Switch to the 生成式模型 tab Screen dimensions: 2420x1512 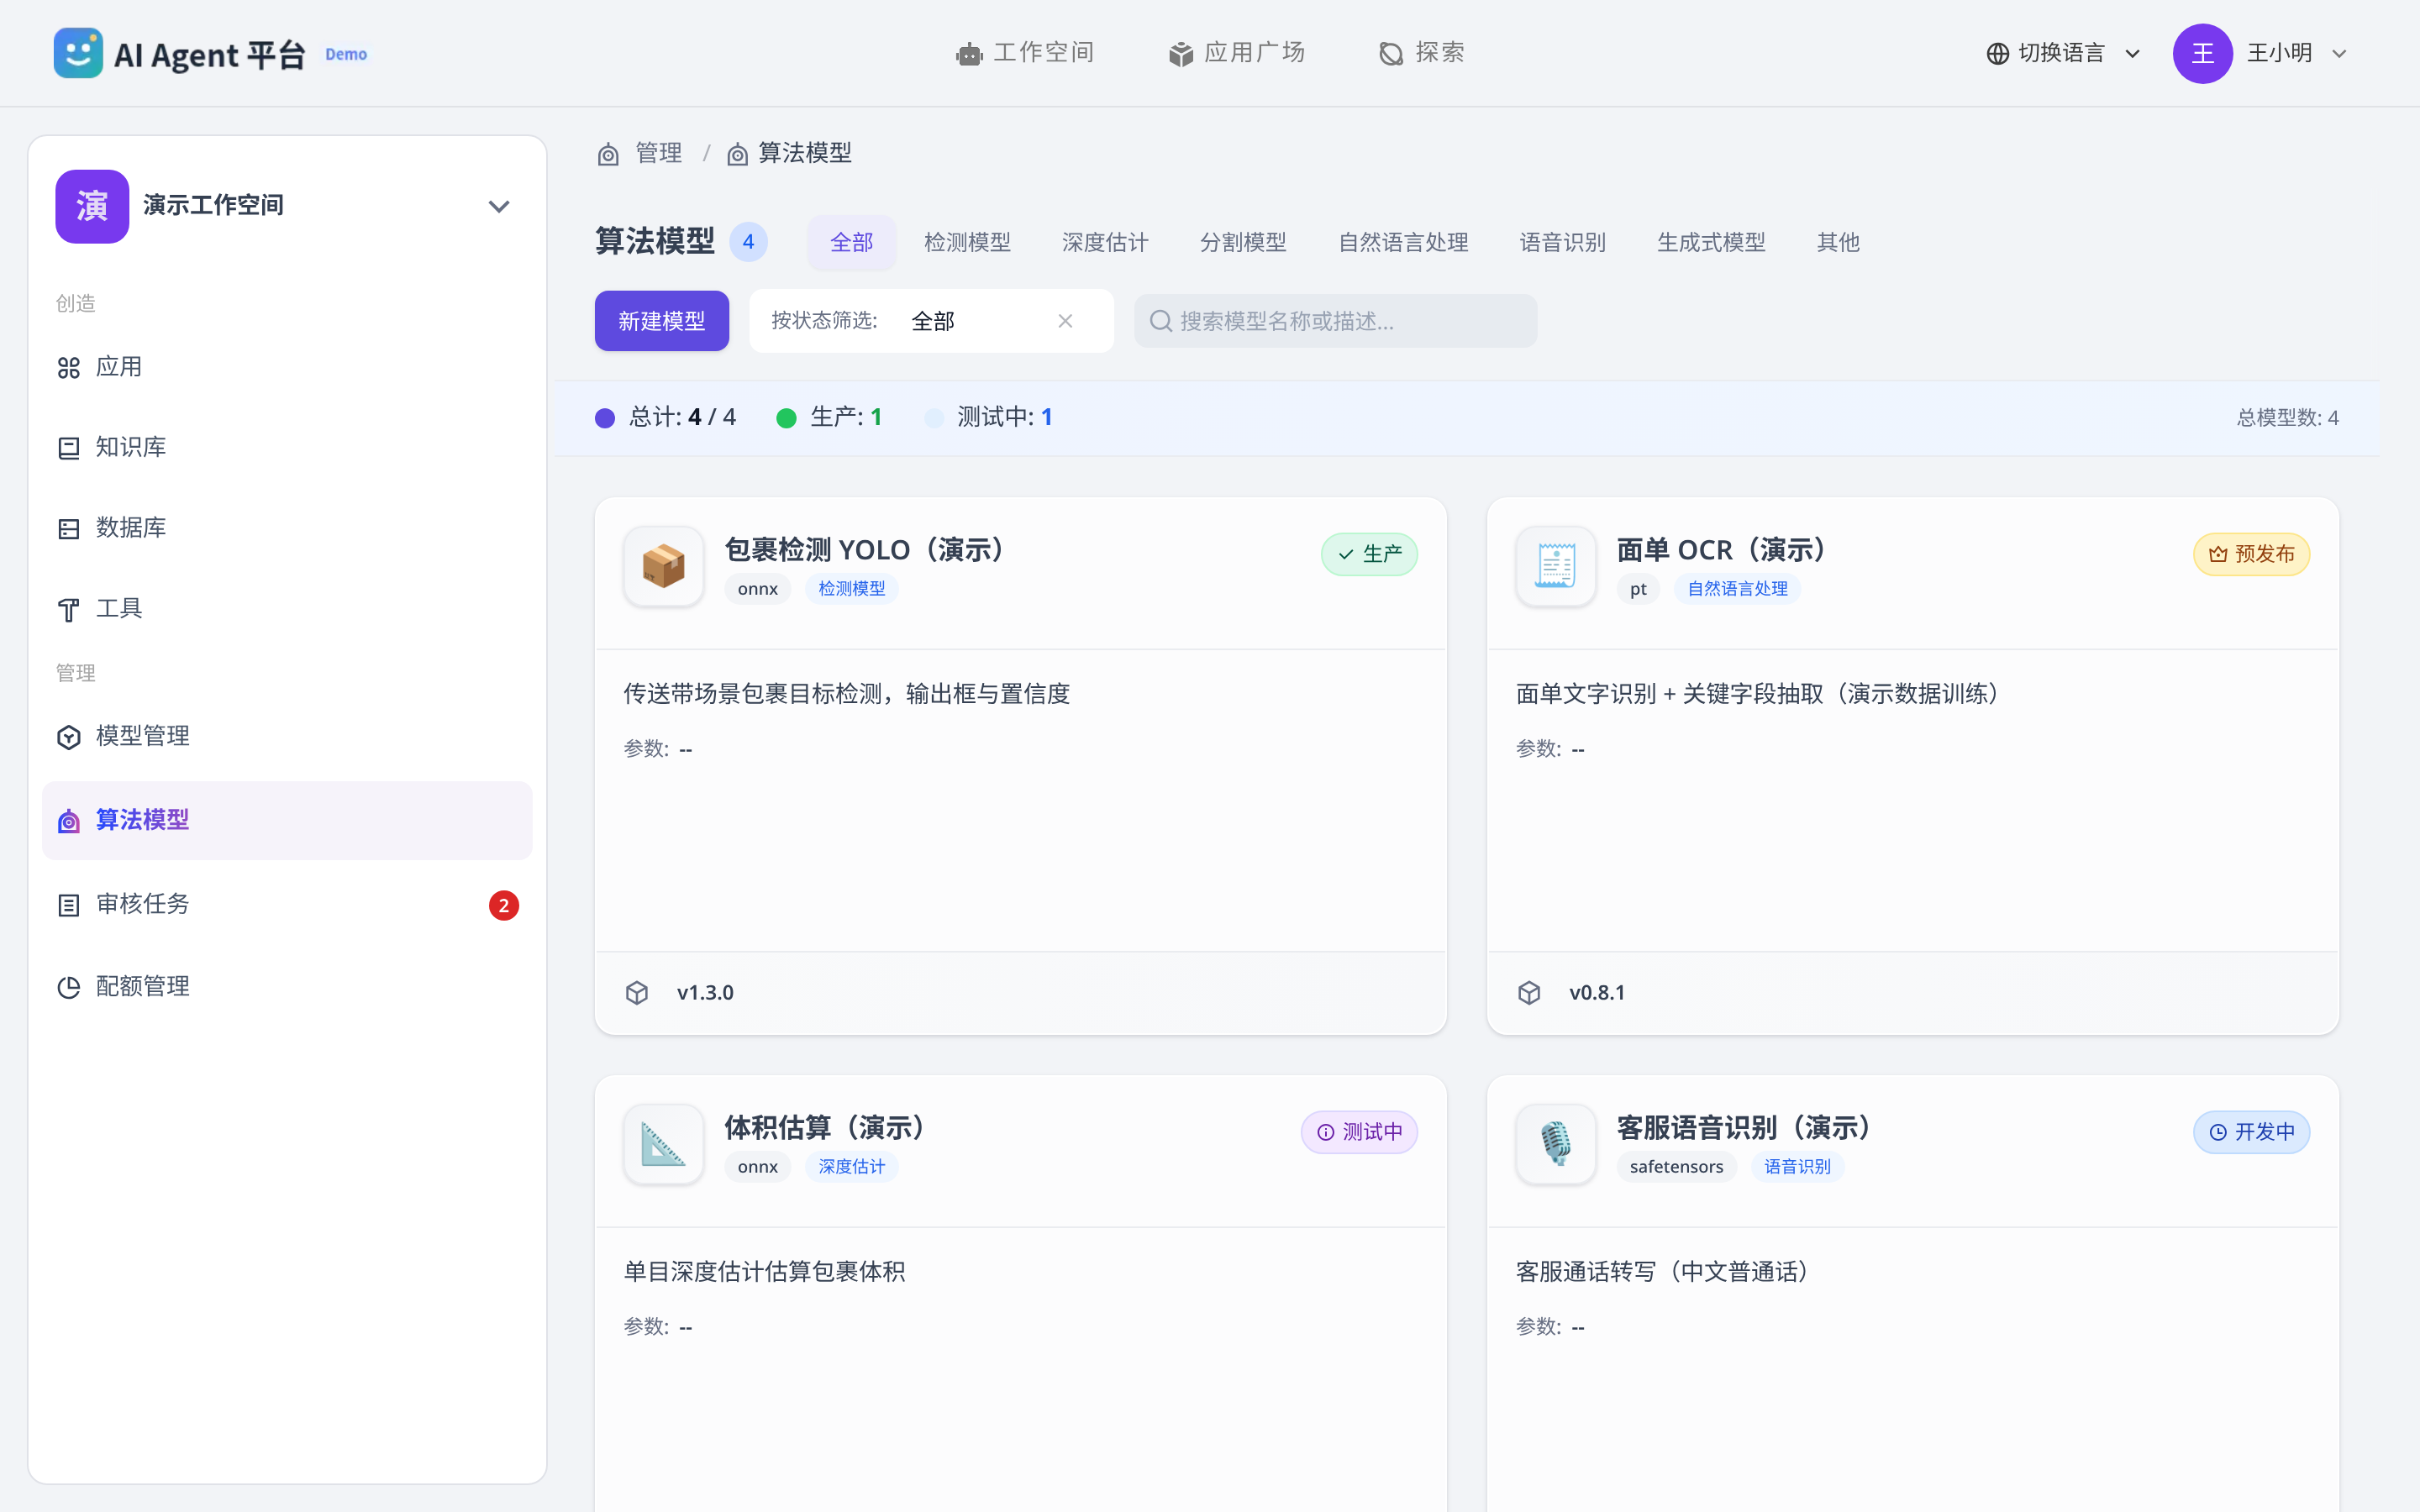pyautogui.click(x=1711, y=242)
